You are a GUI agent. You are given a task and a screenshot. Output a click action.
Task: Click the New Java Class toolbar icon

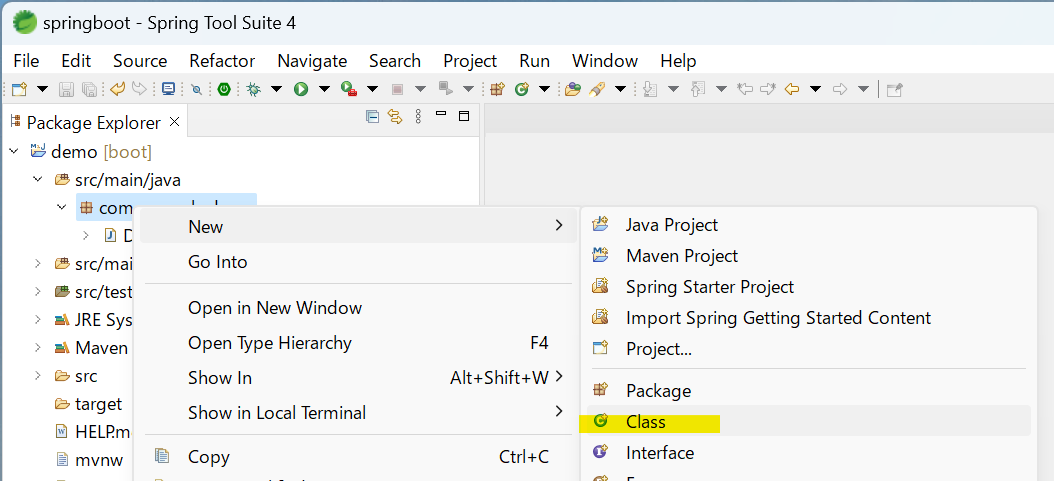[522, 89]
